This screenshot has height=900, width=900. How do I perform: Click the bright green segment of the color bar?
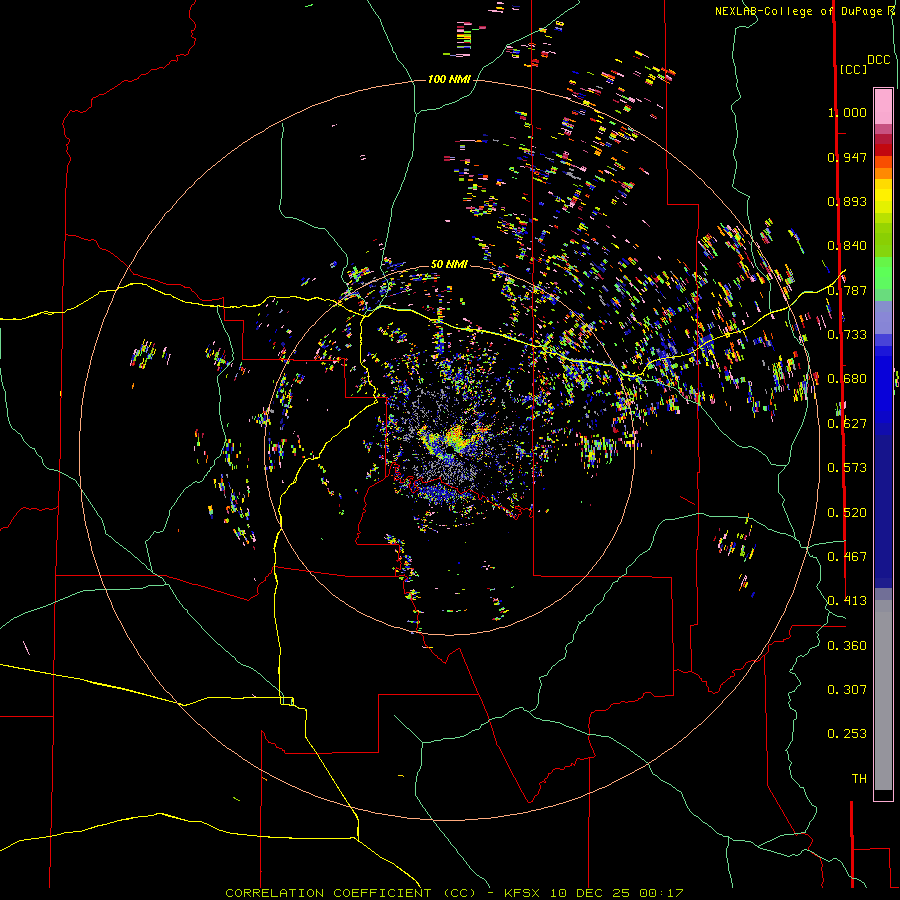[883, 273]
